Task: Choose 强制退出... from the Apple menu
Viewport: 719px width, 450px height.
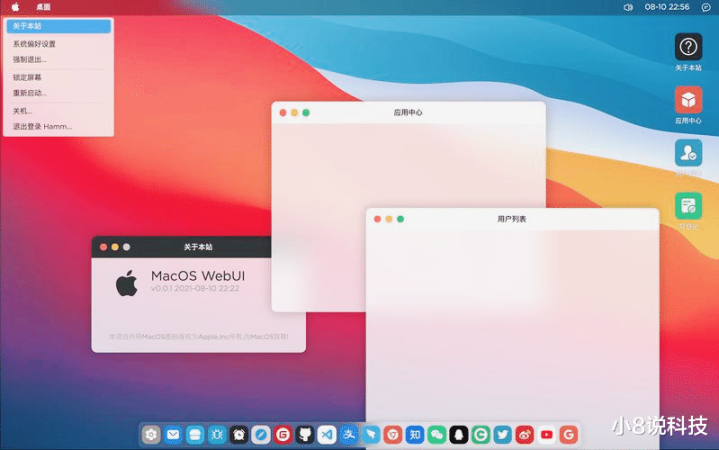Action: [x=59, y=60]
